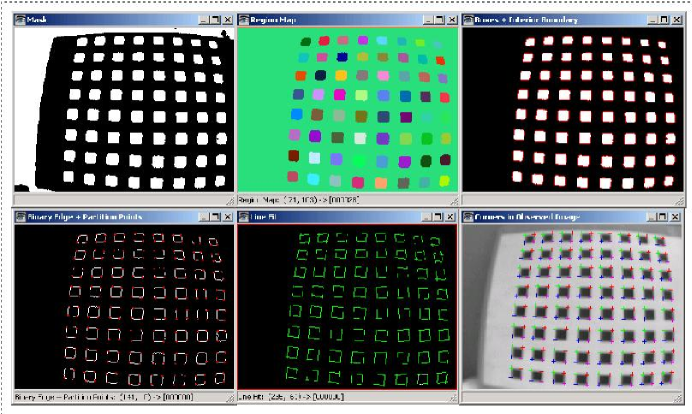Click the Boxes + Exterior Boundary window icon

(x=468, y=20)
